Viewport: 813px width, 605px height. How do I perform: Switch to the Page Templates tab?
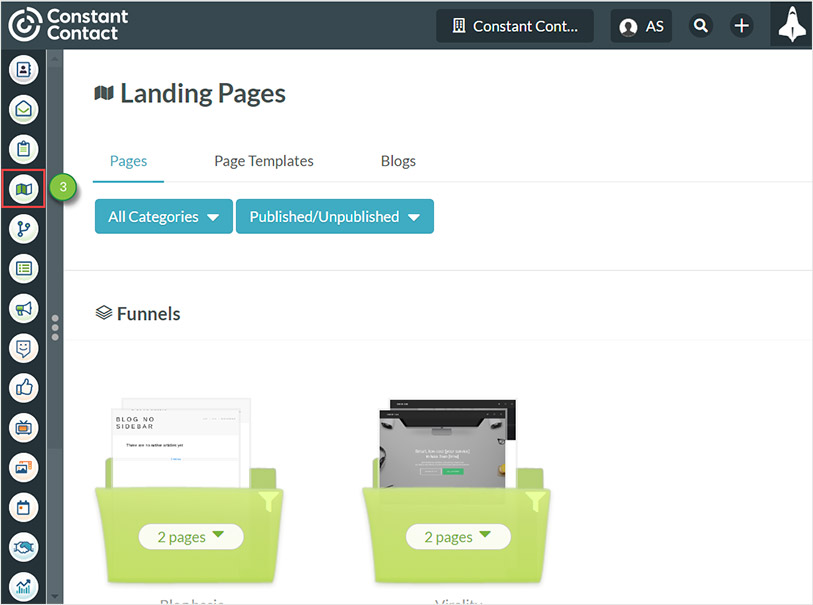pos(263,161)
